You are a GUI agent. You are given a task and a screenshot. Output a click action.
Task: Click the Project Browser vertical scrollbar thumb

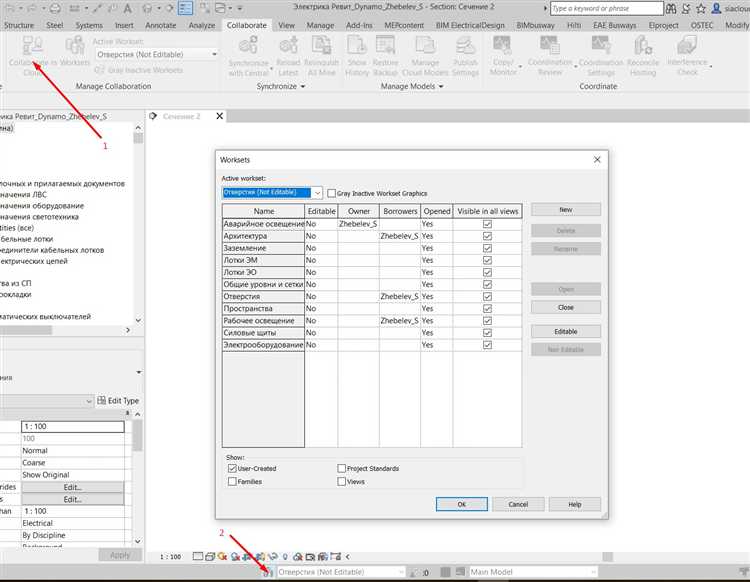click(138, 138)
